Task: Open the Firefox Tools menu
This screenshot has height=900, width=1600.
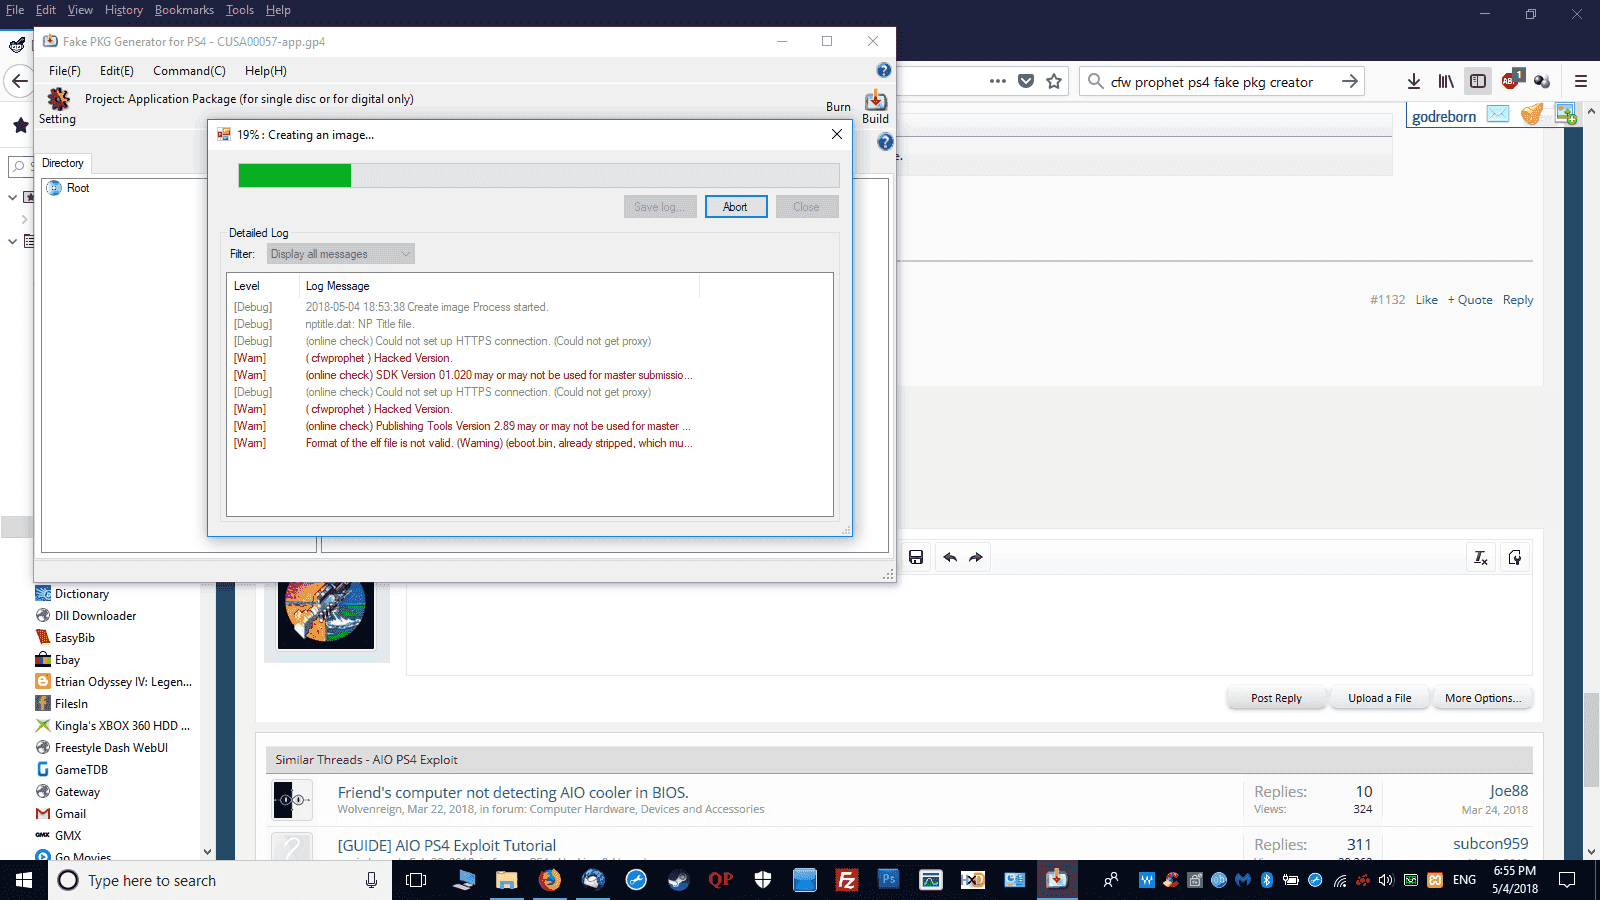Action: pos(240,10)
